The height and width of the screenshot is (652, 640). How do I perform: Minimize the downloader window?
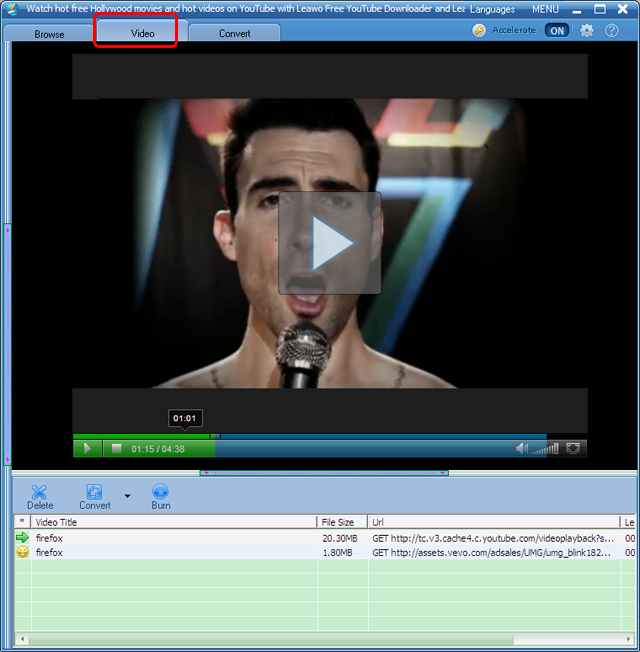point(576,10)
